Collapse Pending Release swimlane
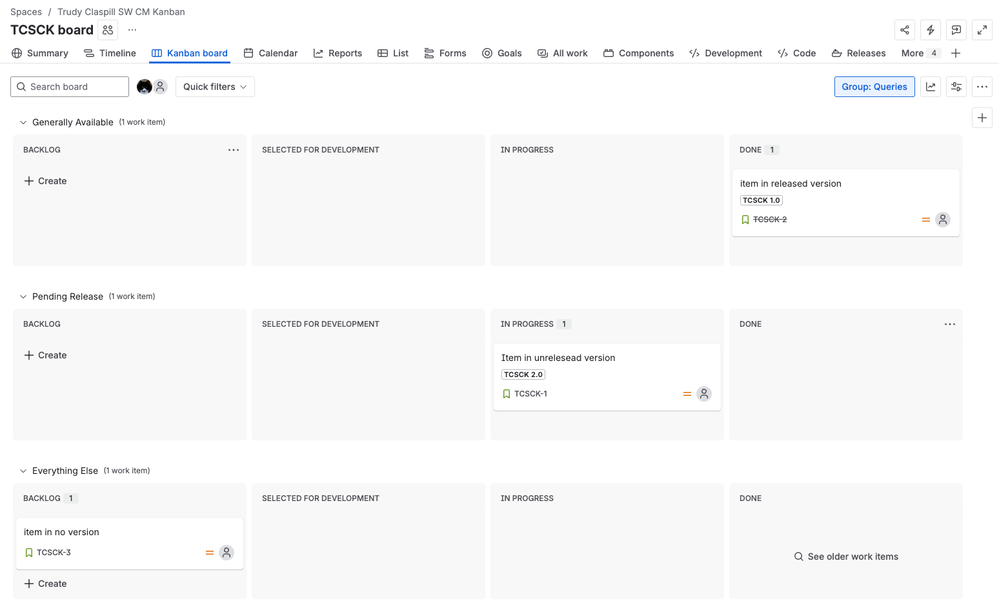 (x=23, y=297)
